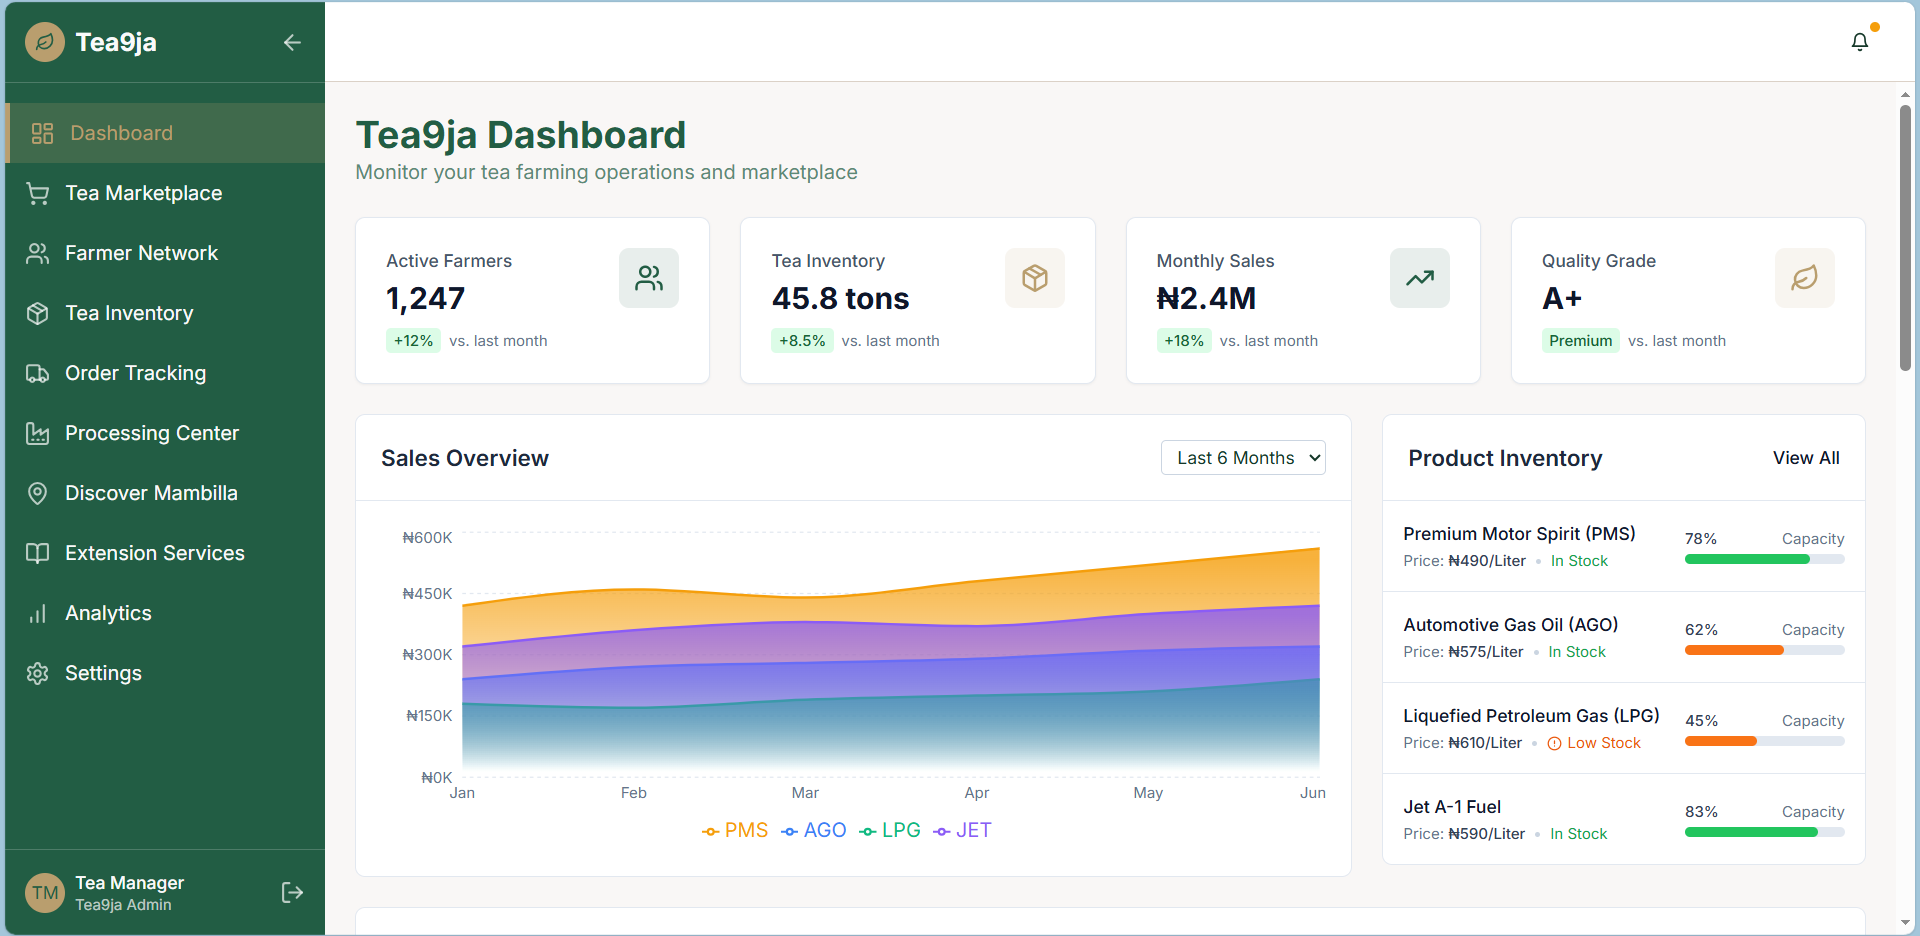Click the Tea9ja leaf logo
This screenshot has width=1920, height=936.
tap(45, 42)
